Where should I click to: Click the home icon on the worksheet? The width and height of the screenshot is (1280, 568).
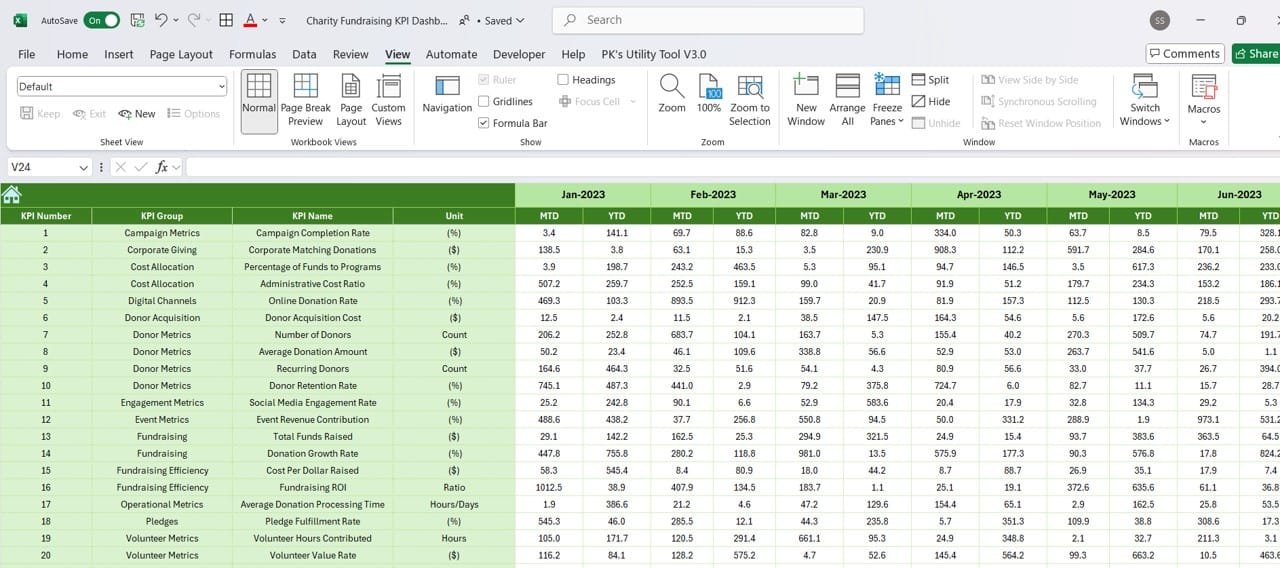tap(11, 194)
